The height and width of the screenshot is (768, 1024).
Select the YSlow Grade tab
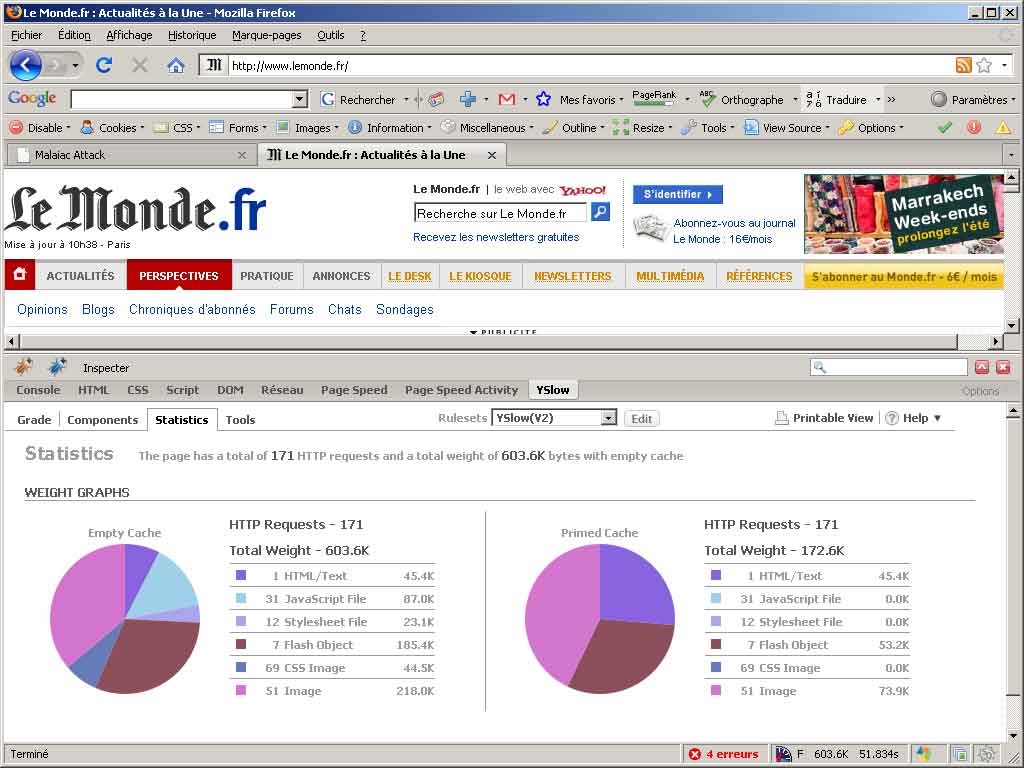pyautogui.click(x=34, y=419)
